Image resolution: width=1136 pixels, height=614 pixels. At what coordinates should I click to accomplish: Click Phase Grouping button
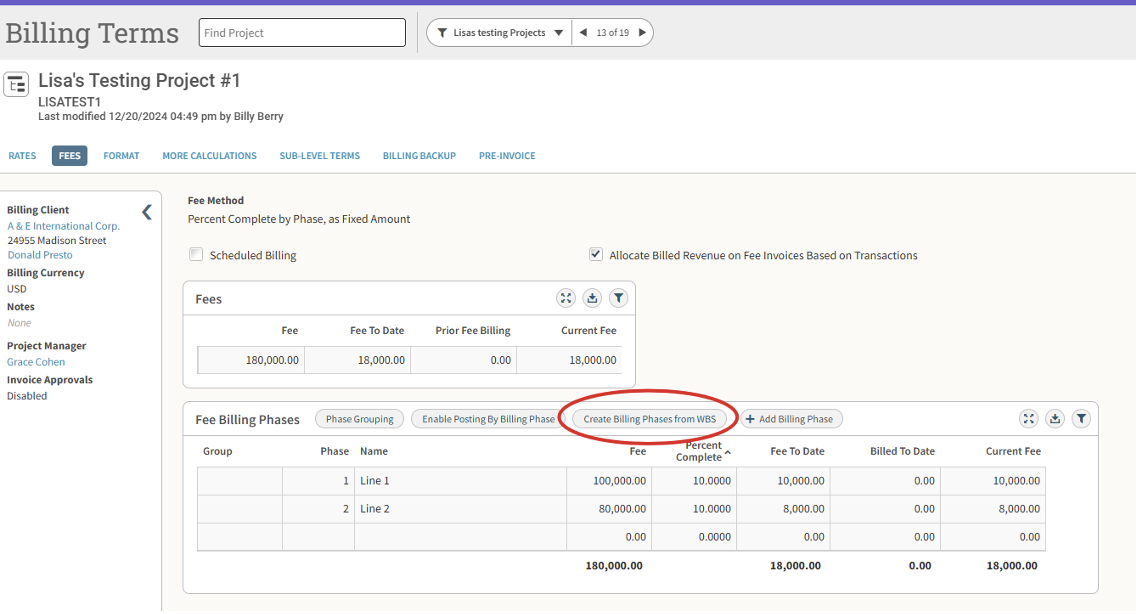(359, 419)
